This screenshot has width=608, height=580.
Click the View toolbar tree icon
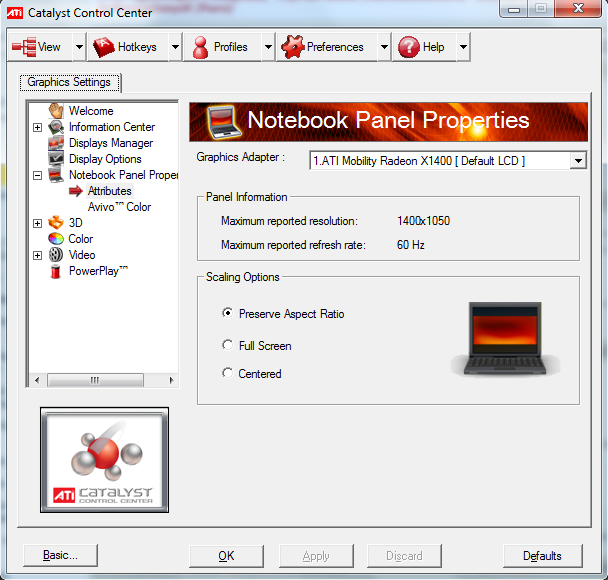(24, 47)
